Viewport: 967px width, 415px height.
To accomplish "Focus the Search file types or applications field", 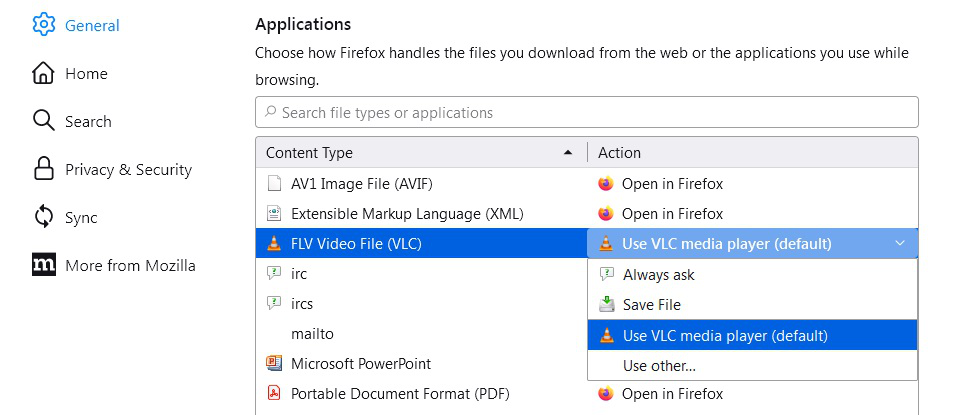I will [586, 112].
